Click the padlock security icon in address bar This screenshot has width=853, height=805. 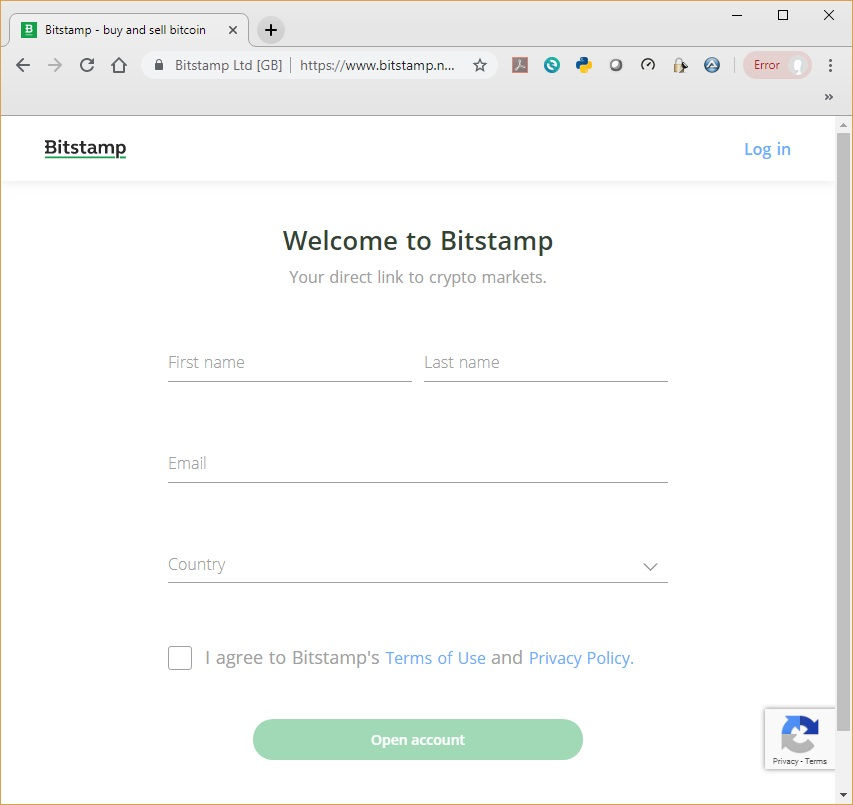159,65
